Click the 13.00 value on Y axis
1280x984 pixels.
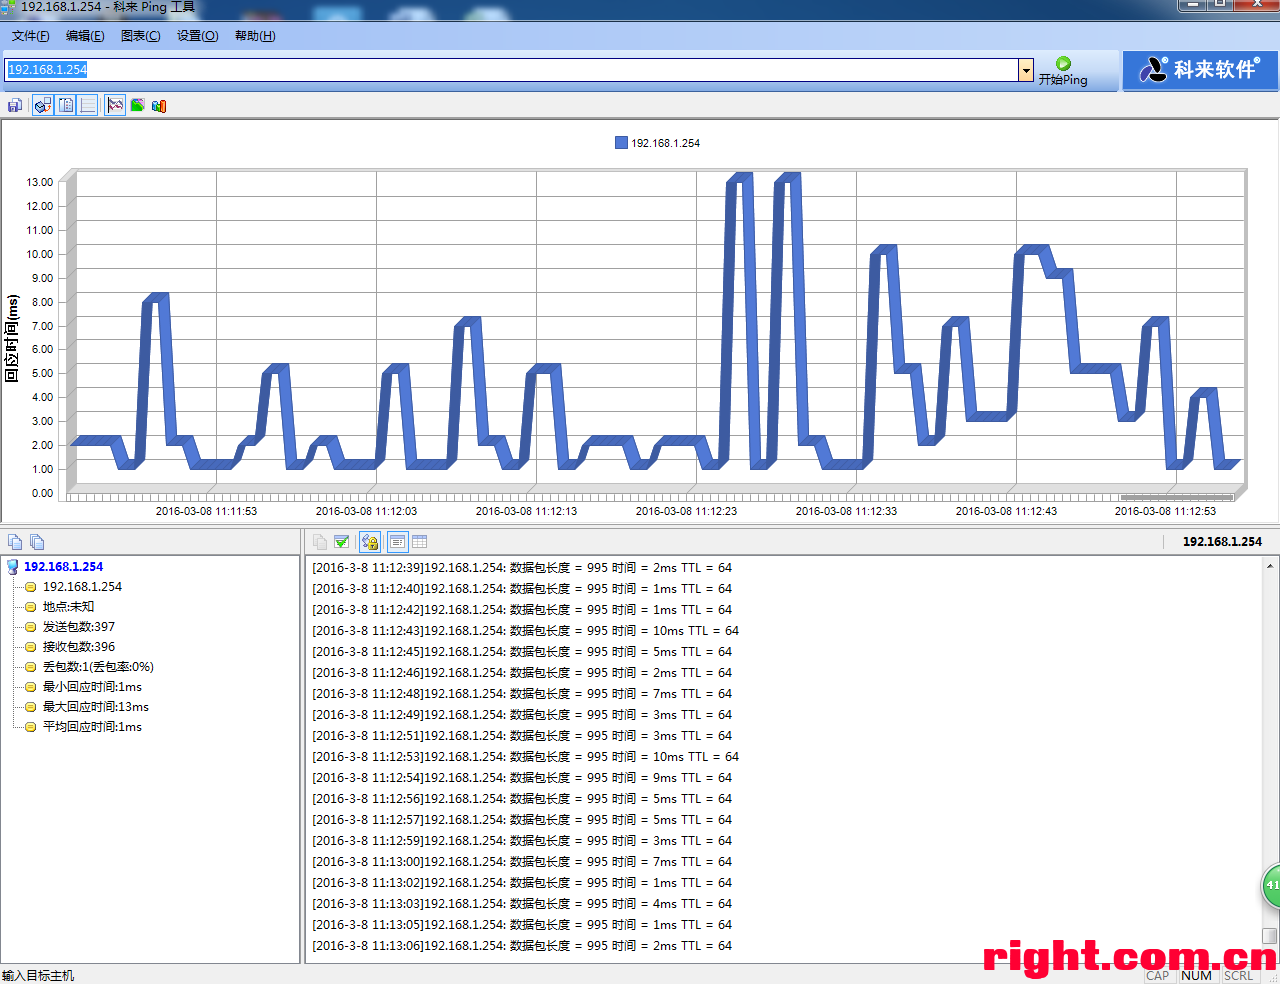[40, 182]
